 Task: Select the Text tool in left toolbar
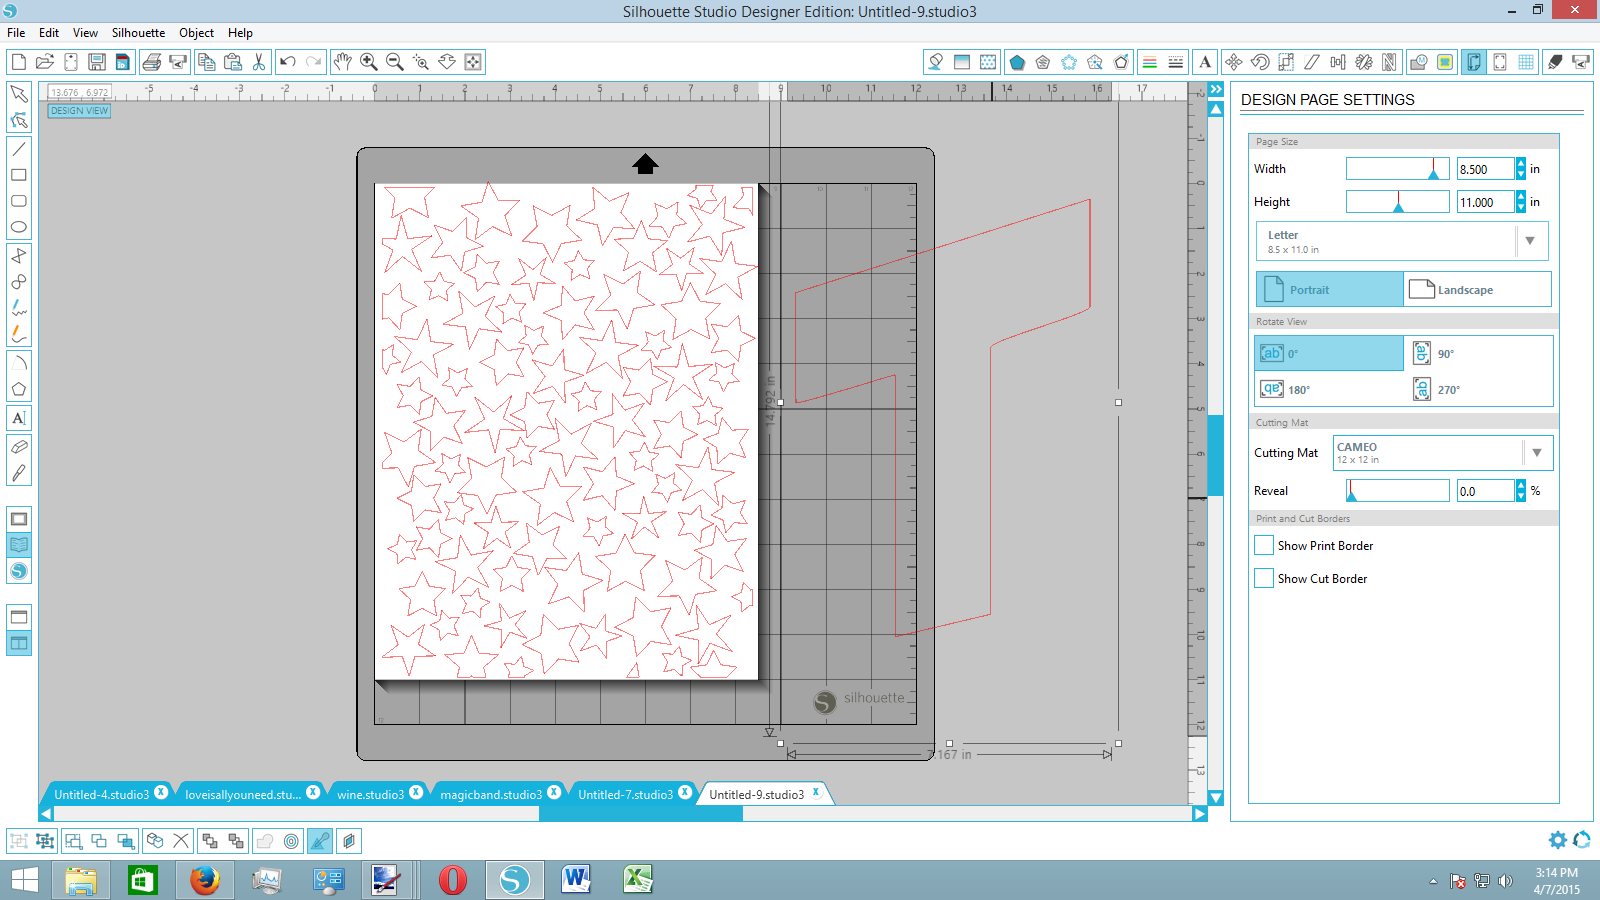tap(19, 418)
